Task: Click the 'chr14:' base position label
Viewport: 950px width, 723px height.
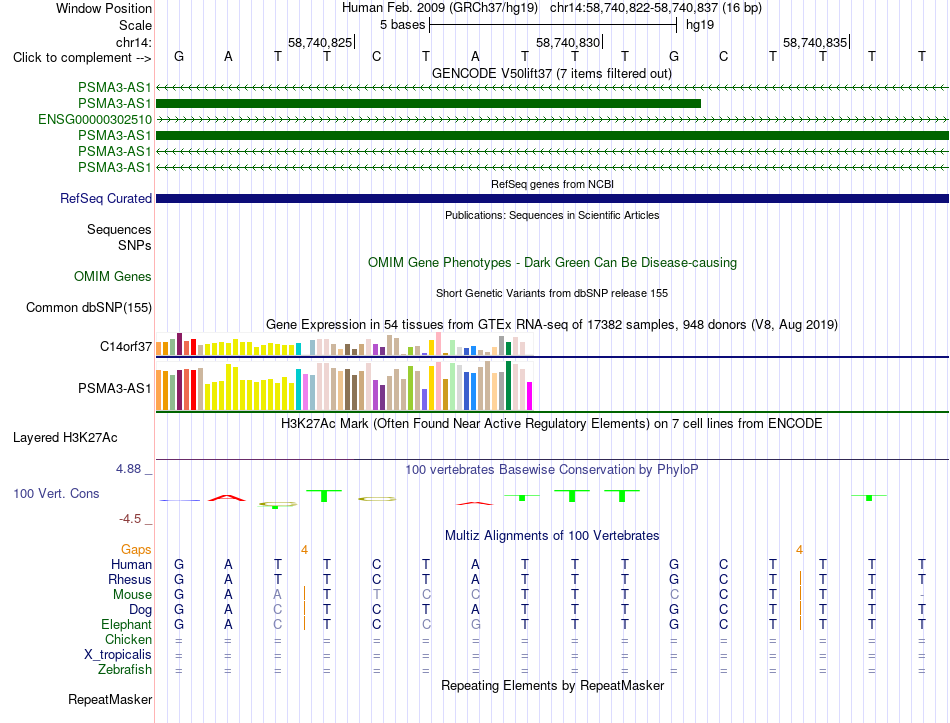Action: point(133,42)
